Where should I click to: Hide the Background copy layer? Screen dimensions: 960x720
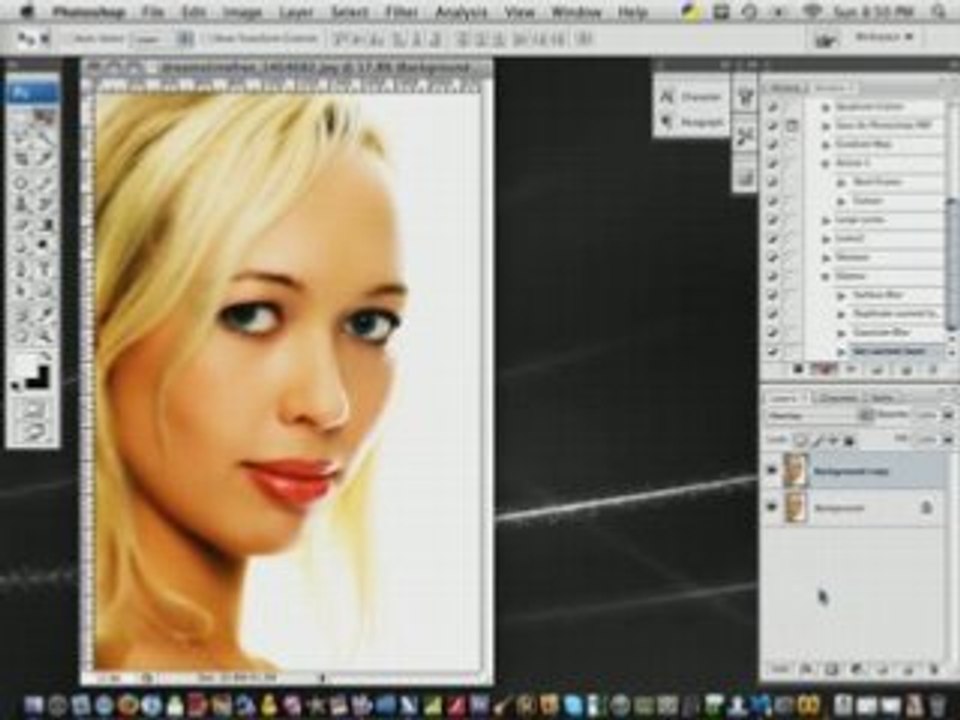click(771, 470)
